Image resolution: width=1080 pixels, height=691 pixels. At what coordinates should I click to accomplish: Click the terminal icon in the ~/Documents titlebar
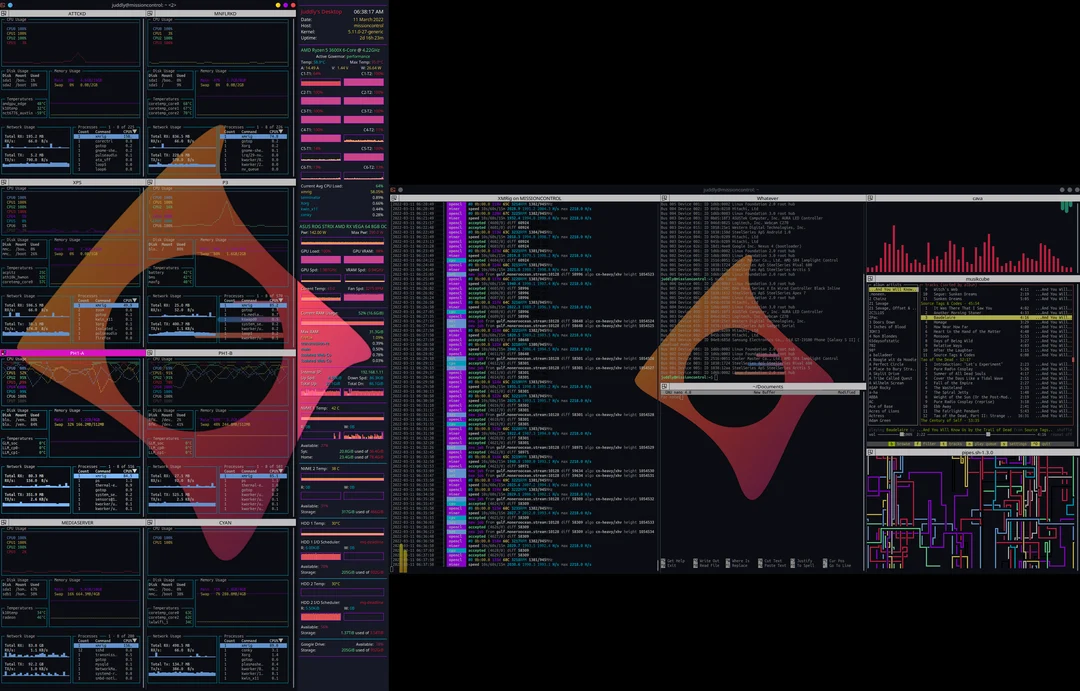(x=664, y=386)
